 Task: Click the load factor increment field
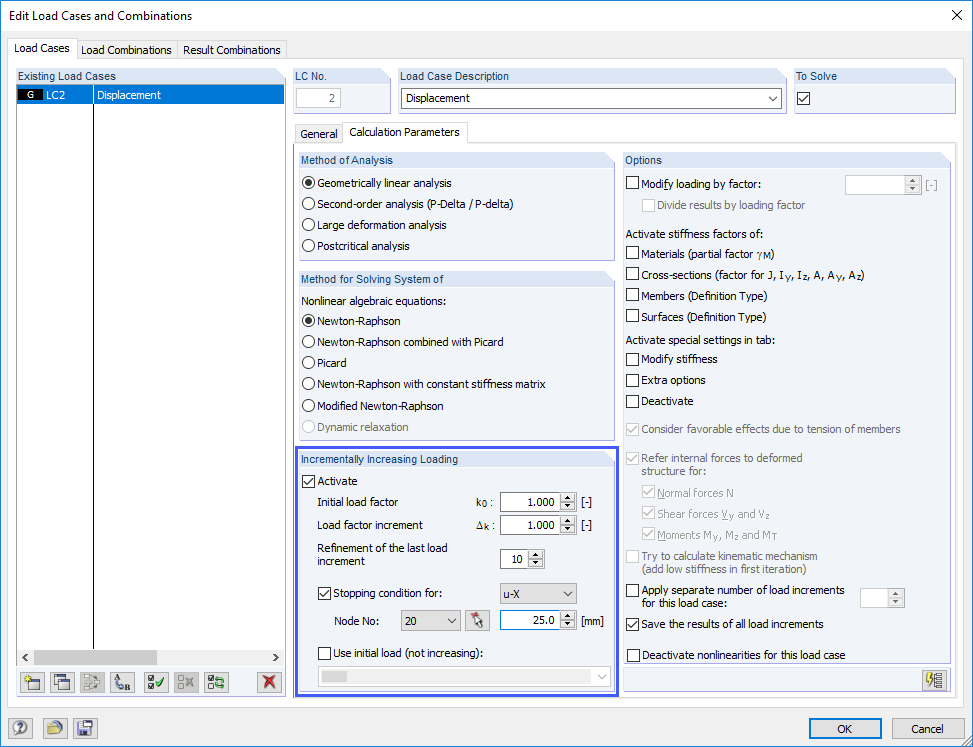[530, 525]
